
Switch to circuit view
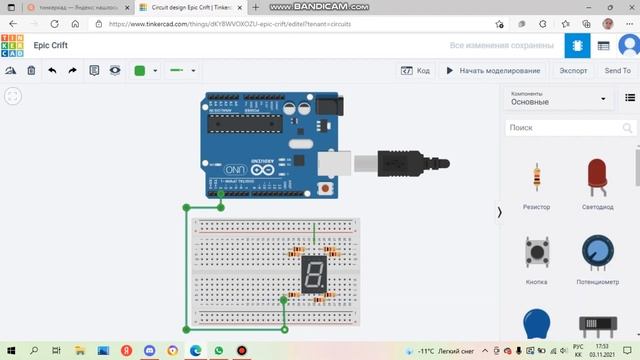tap(577, 46)
